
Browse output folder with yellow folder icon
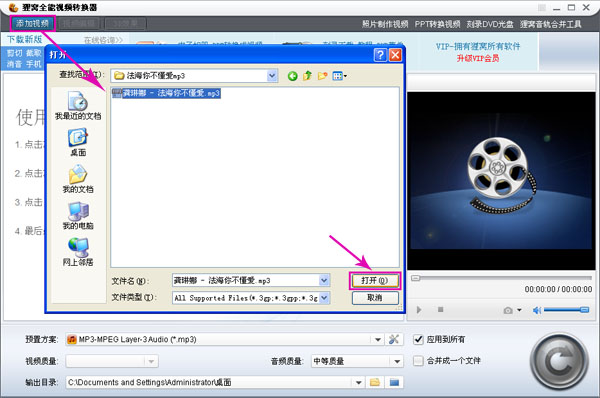click(375, 382)
